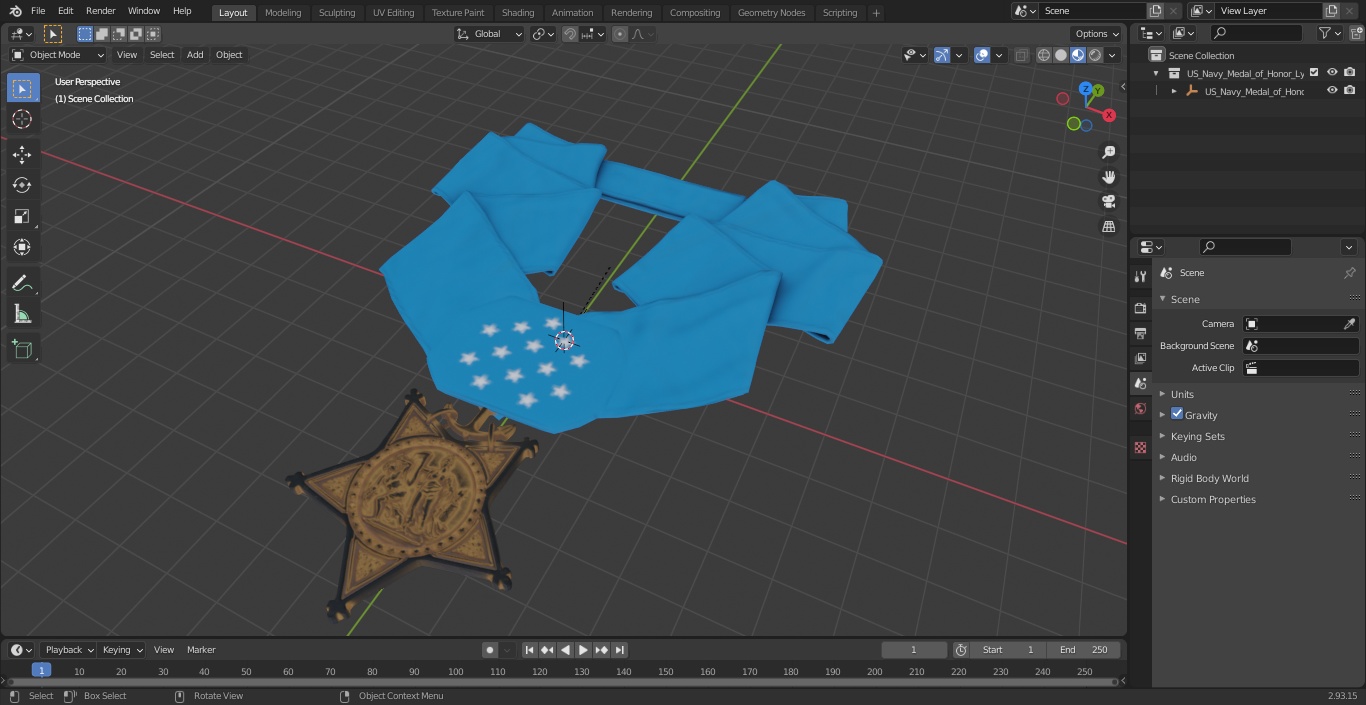The width and height of the screenshot is (1366, 705).
Task: Exclude US_Navy_Medal_of_Honor_Ly collection from view layer
Action: click(1314, 72)
